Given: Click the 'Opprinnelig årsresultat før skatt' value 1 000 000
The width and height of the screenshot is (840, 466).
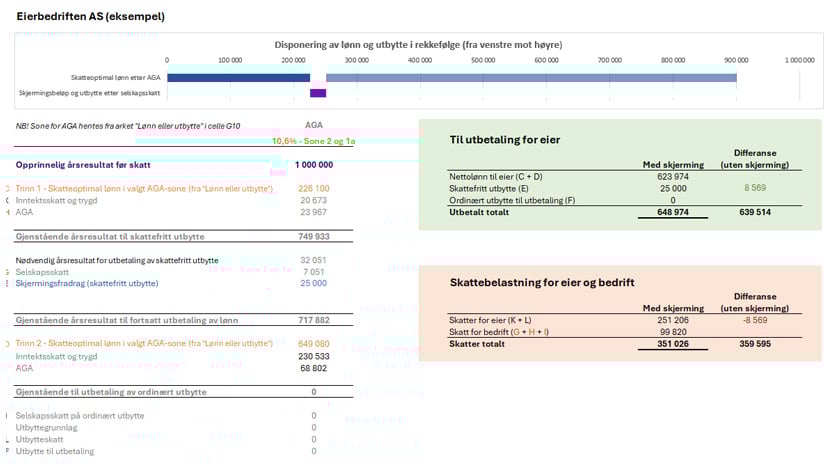Looking at the screenshot, I should click(x=313, y=164).
